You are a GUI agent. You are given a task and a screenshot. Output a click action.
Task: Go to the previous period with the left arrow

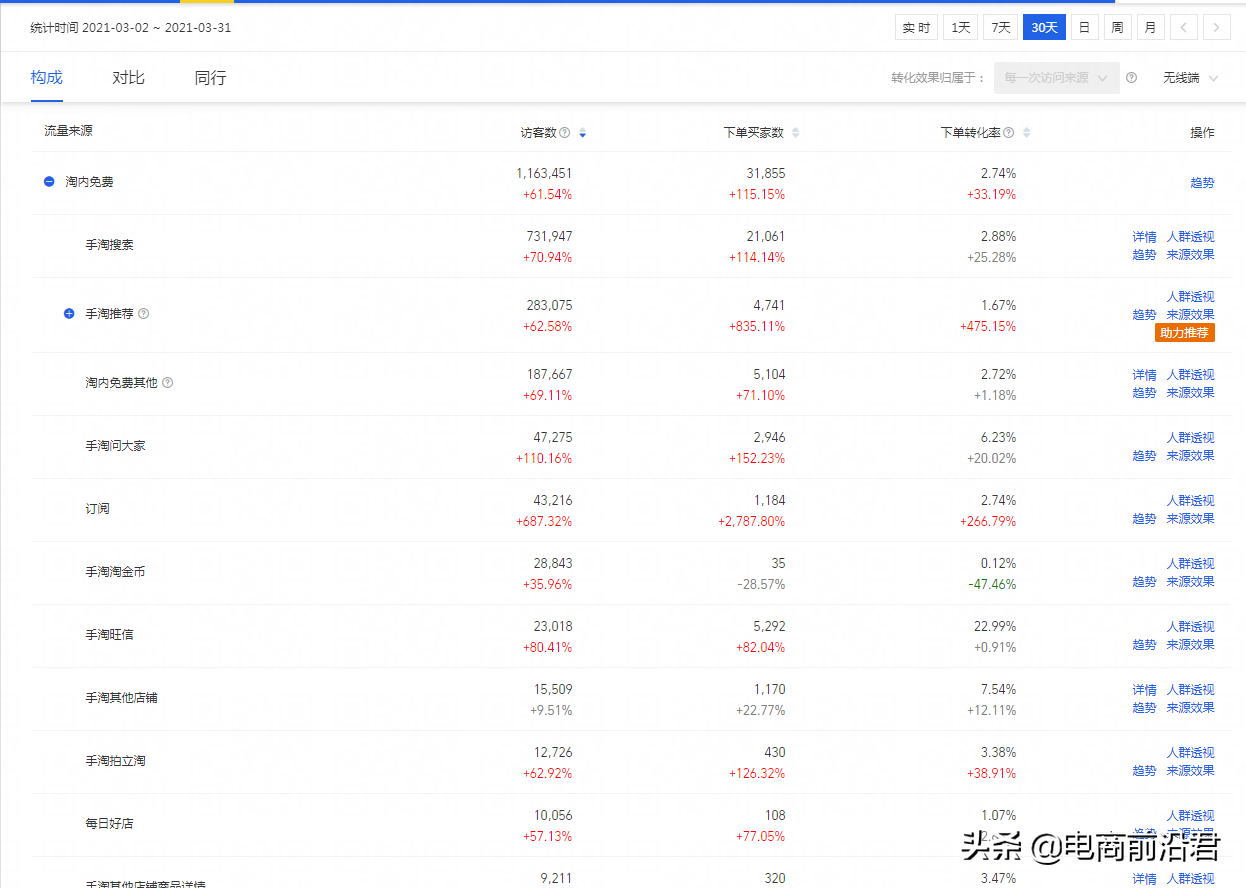click(1184, 28)
